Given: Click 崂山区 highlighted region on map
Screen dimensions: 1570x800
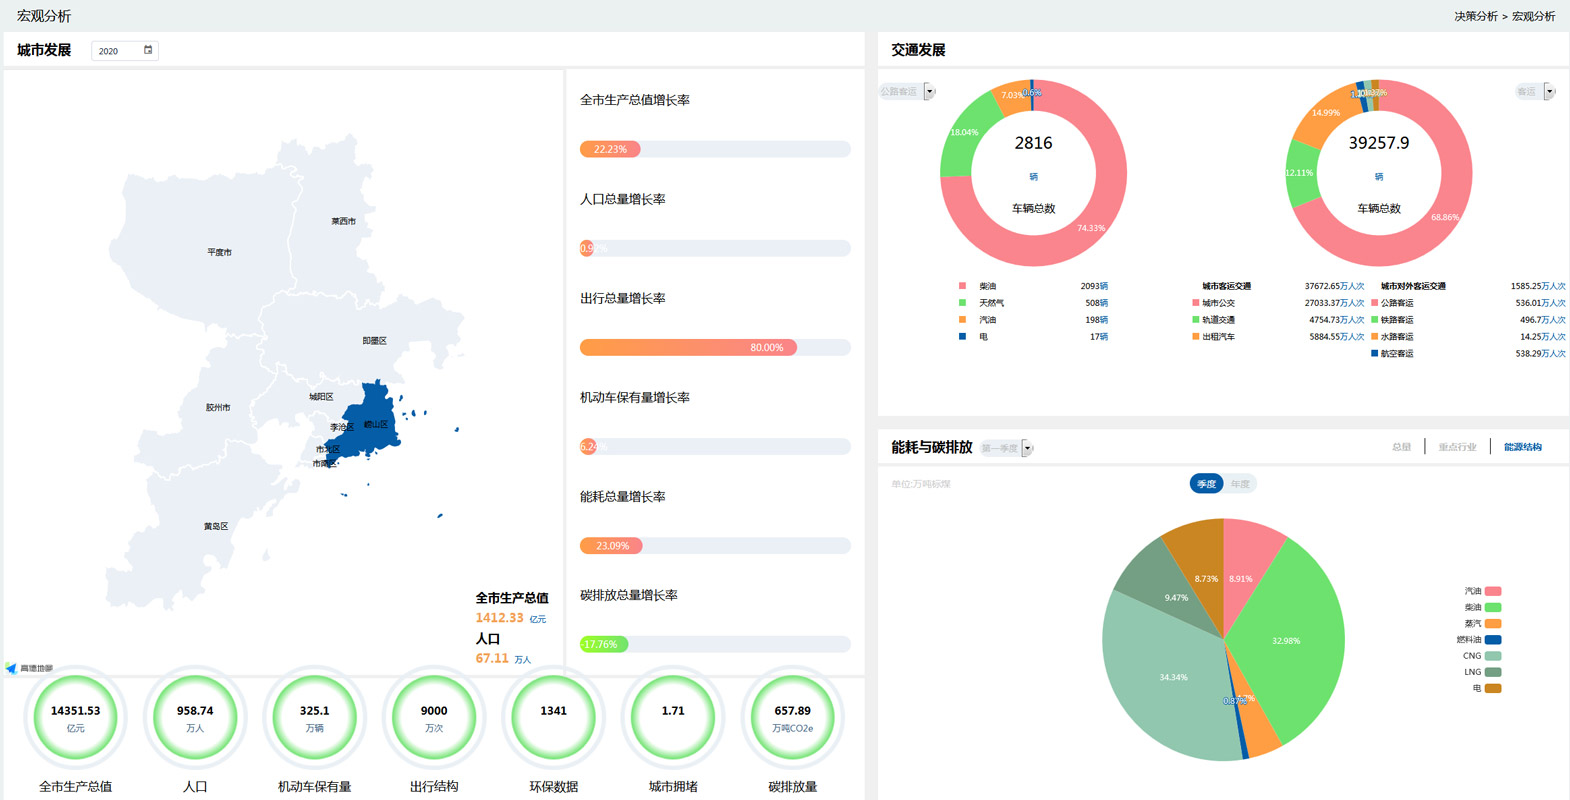Looking at the screenshot, I should [x=376, y=422].
